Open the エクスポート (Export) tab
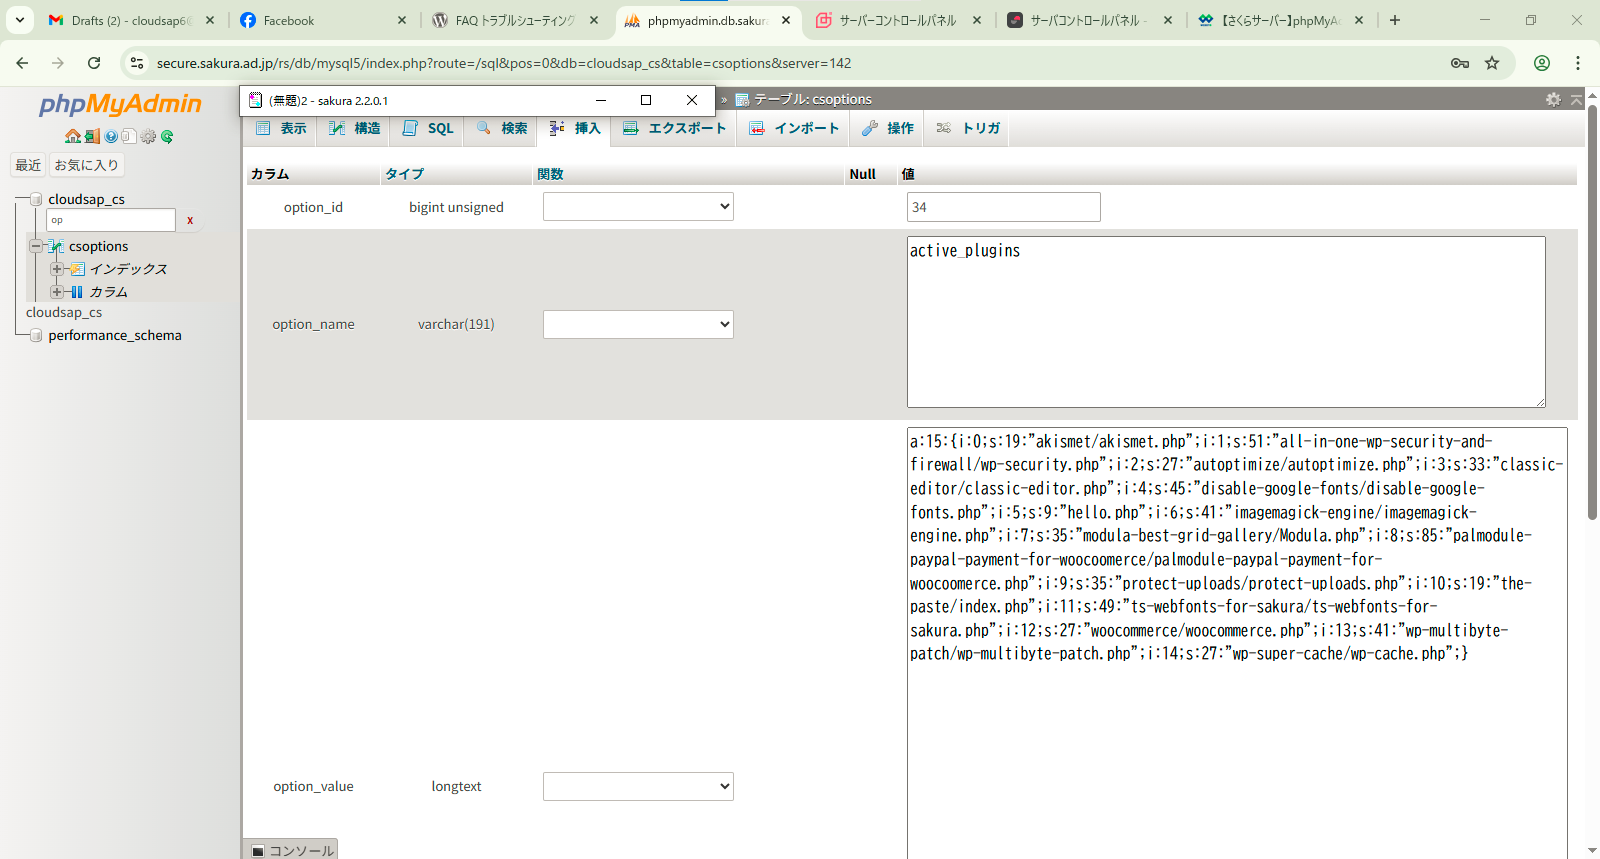This screenshot has width=1600, height=859. 674,128
